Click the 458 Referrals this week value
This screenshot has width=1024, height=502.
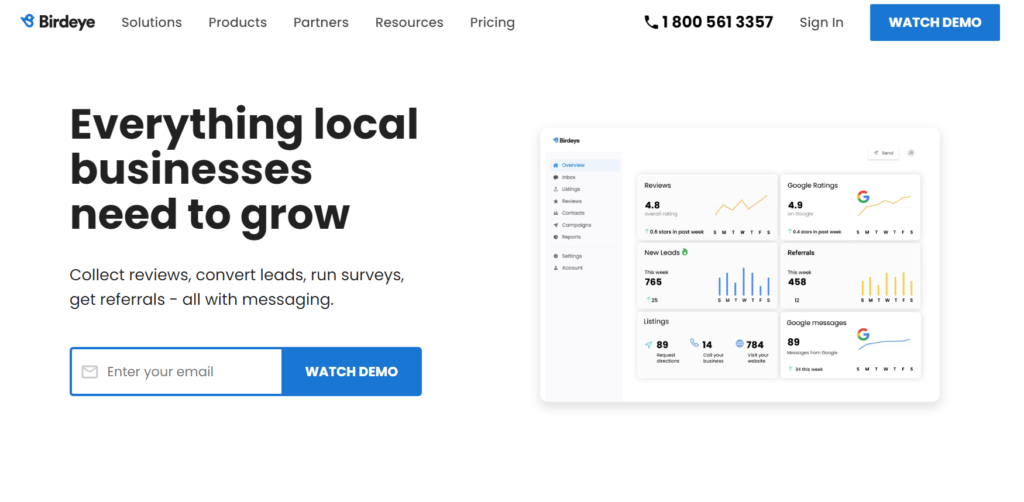(x=797, y=282)
